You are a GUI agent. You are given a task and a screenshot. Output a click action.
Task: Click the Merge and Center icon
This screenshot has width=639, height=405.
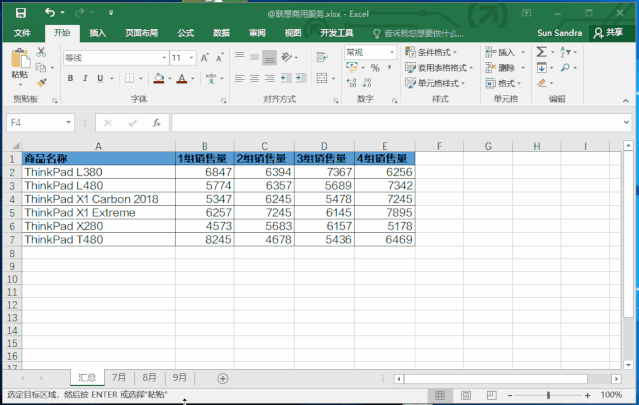(x=322, y=78)
